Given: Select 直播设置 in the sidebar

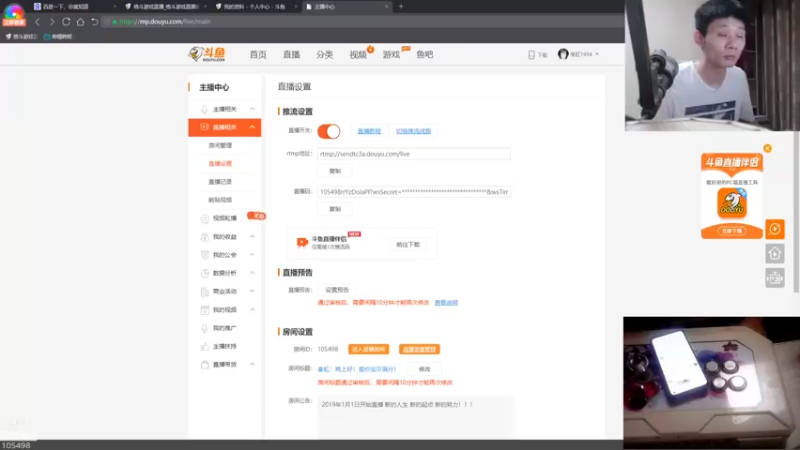Looking at the screenshot, I should point(220,164).
